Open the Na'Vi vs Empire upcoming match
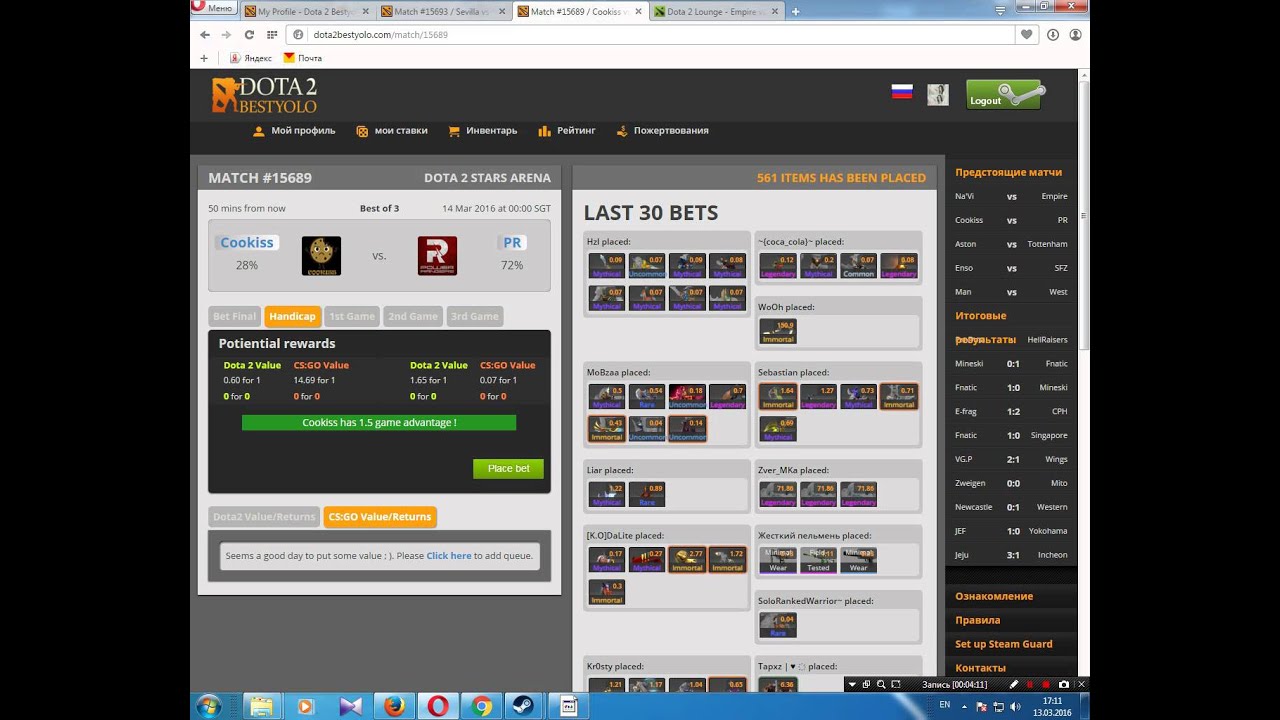1280x720 pixels. click(1011, 196)
